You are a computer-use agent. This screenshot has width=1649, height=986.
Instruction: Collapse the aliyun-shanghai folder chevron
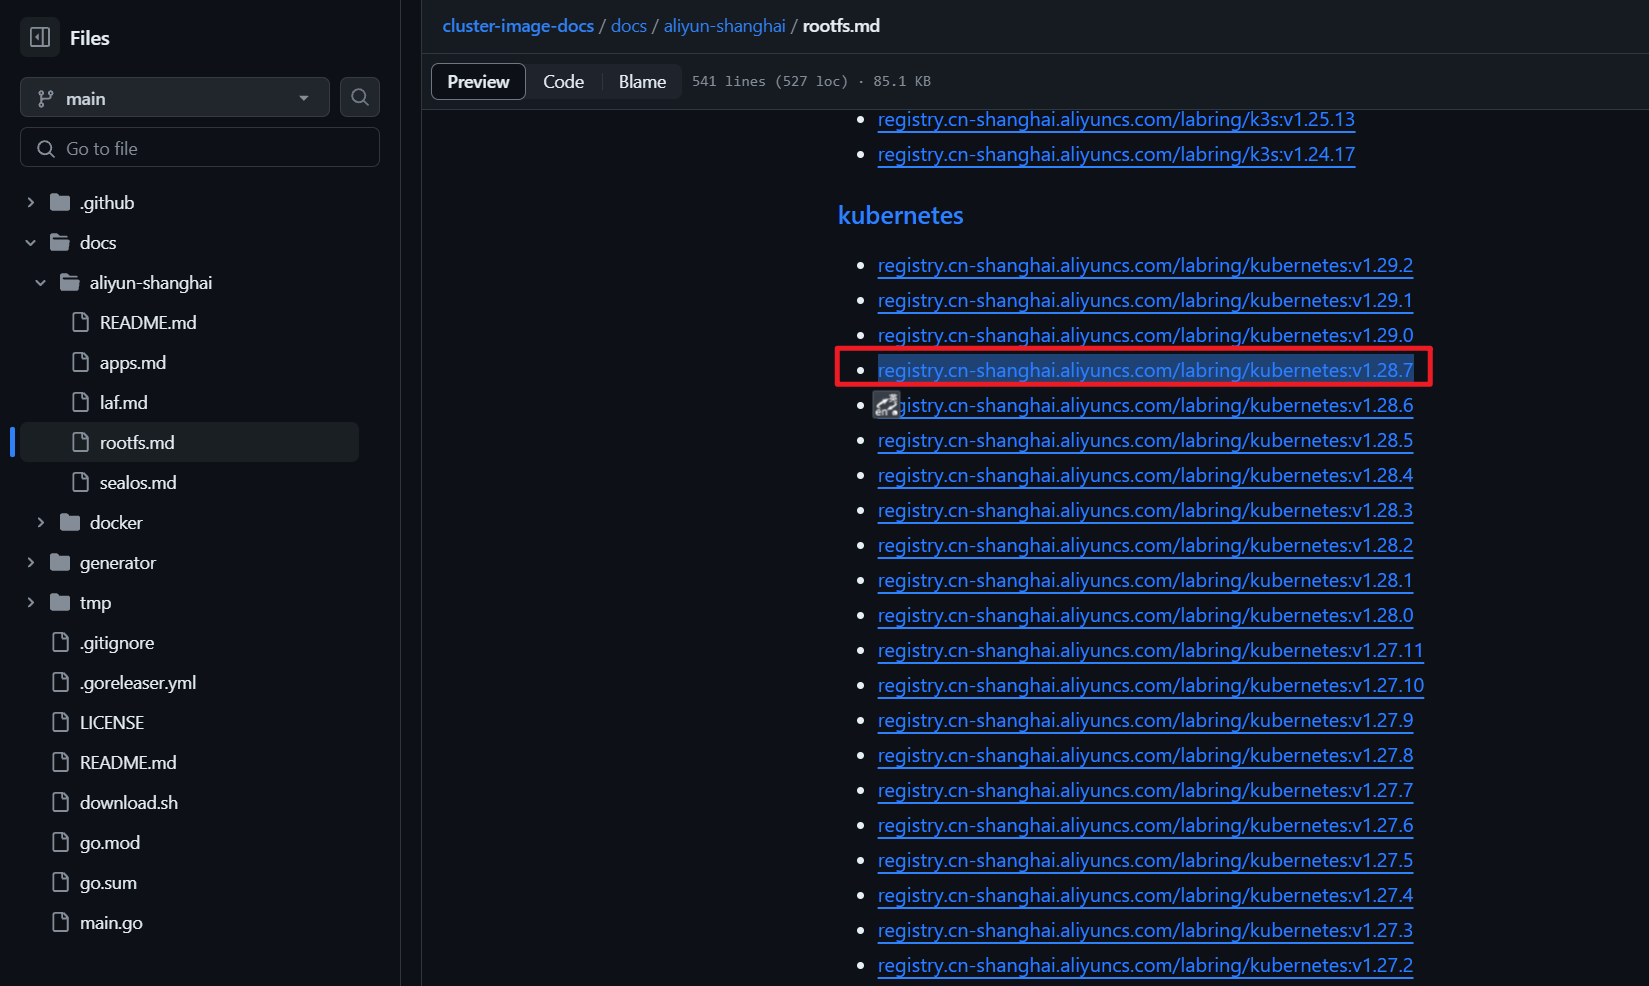click(41, 283)
